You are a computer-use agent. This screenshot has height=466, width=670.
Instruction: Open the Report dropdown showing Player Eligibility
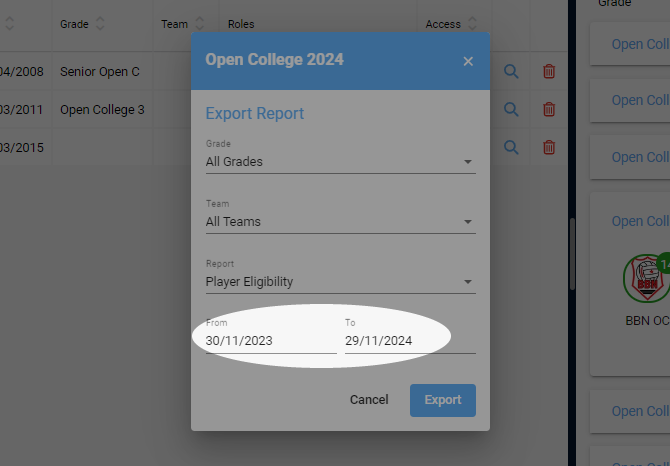click(341, 282)
